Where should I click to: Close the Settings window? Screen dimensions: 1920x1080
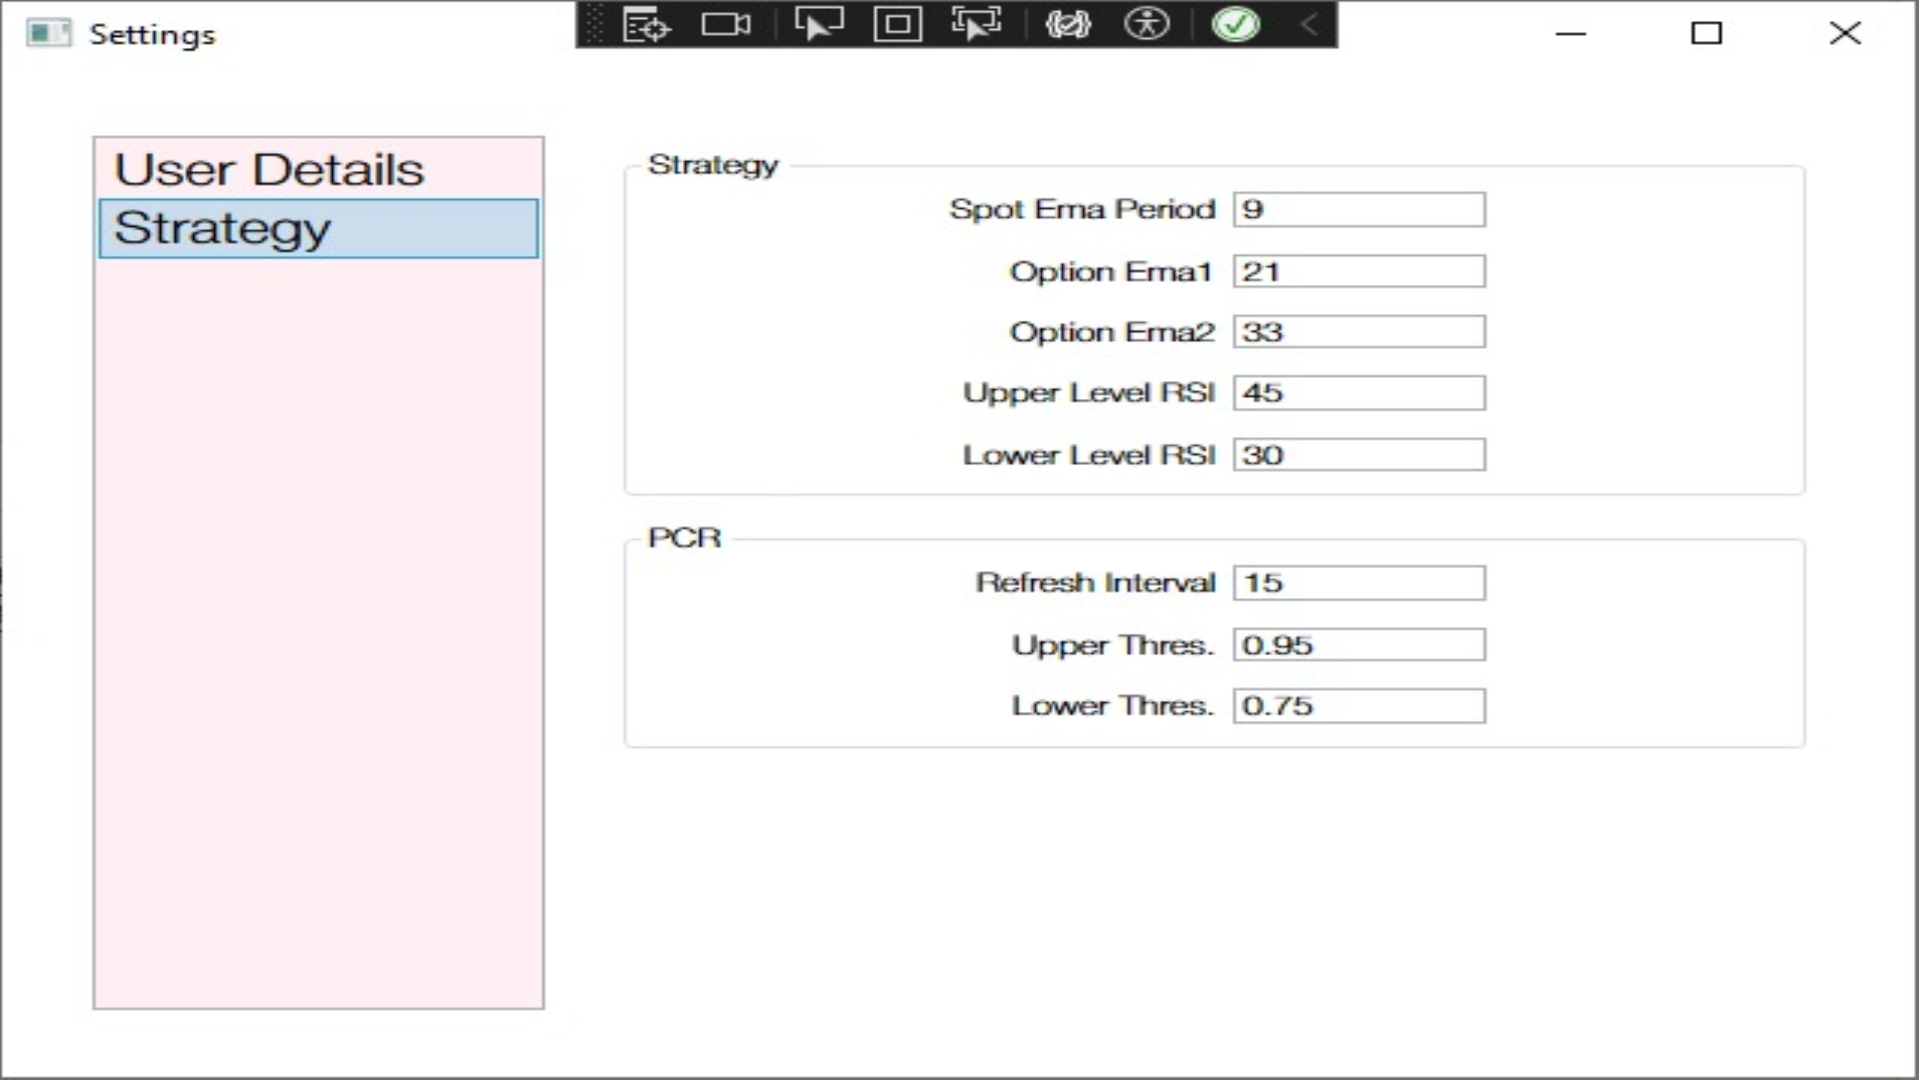pos(1845,33)
